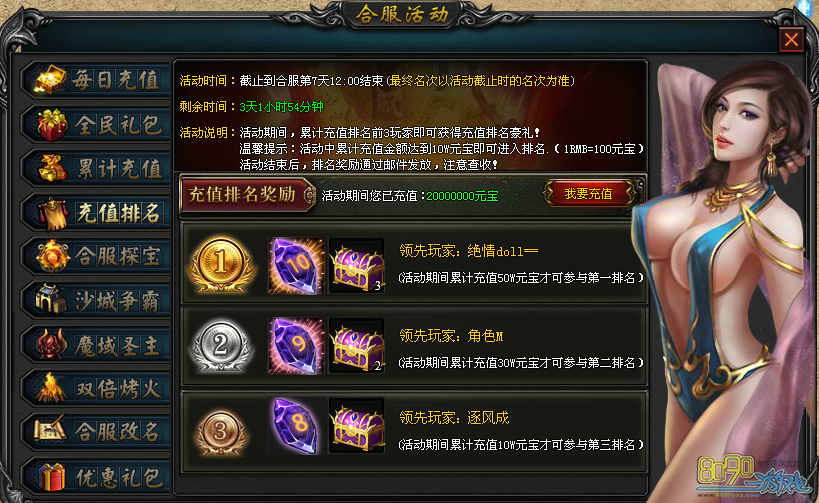Select the 魔域圣主 demon lord tab

pos(97,345)
